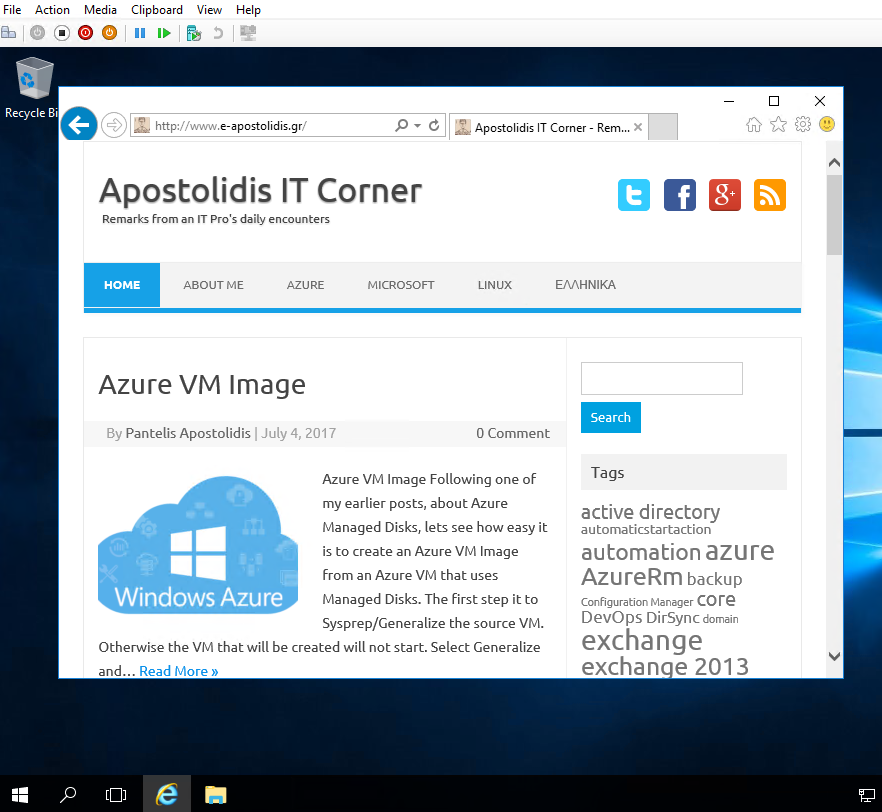Click the Windows Azure cloud thumbnail
The image size is (882, 812).
198,545
